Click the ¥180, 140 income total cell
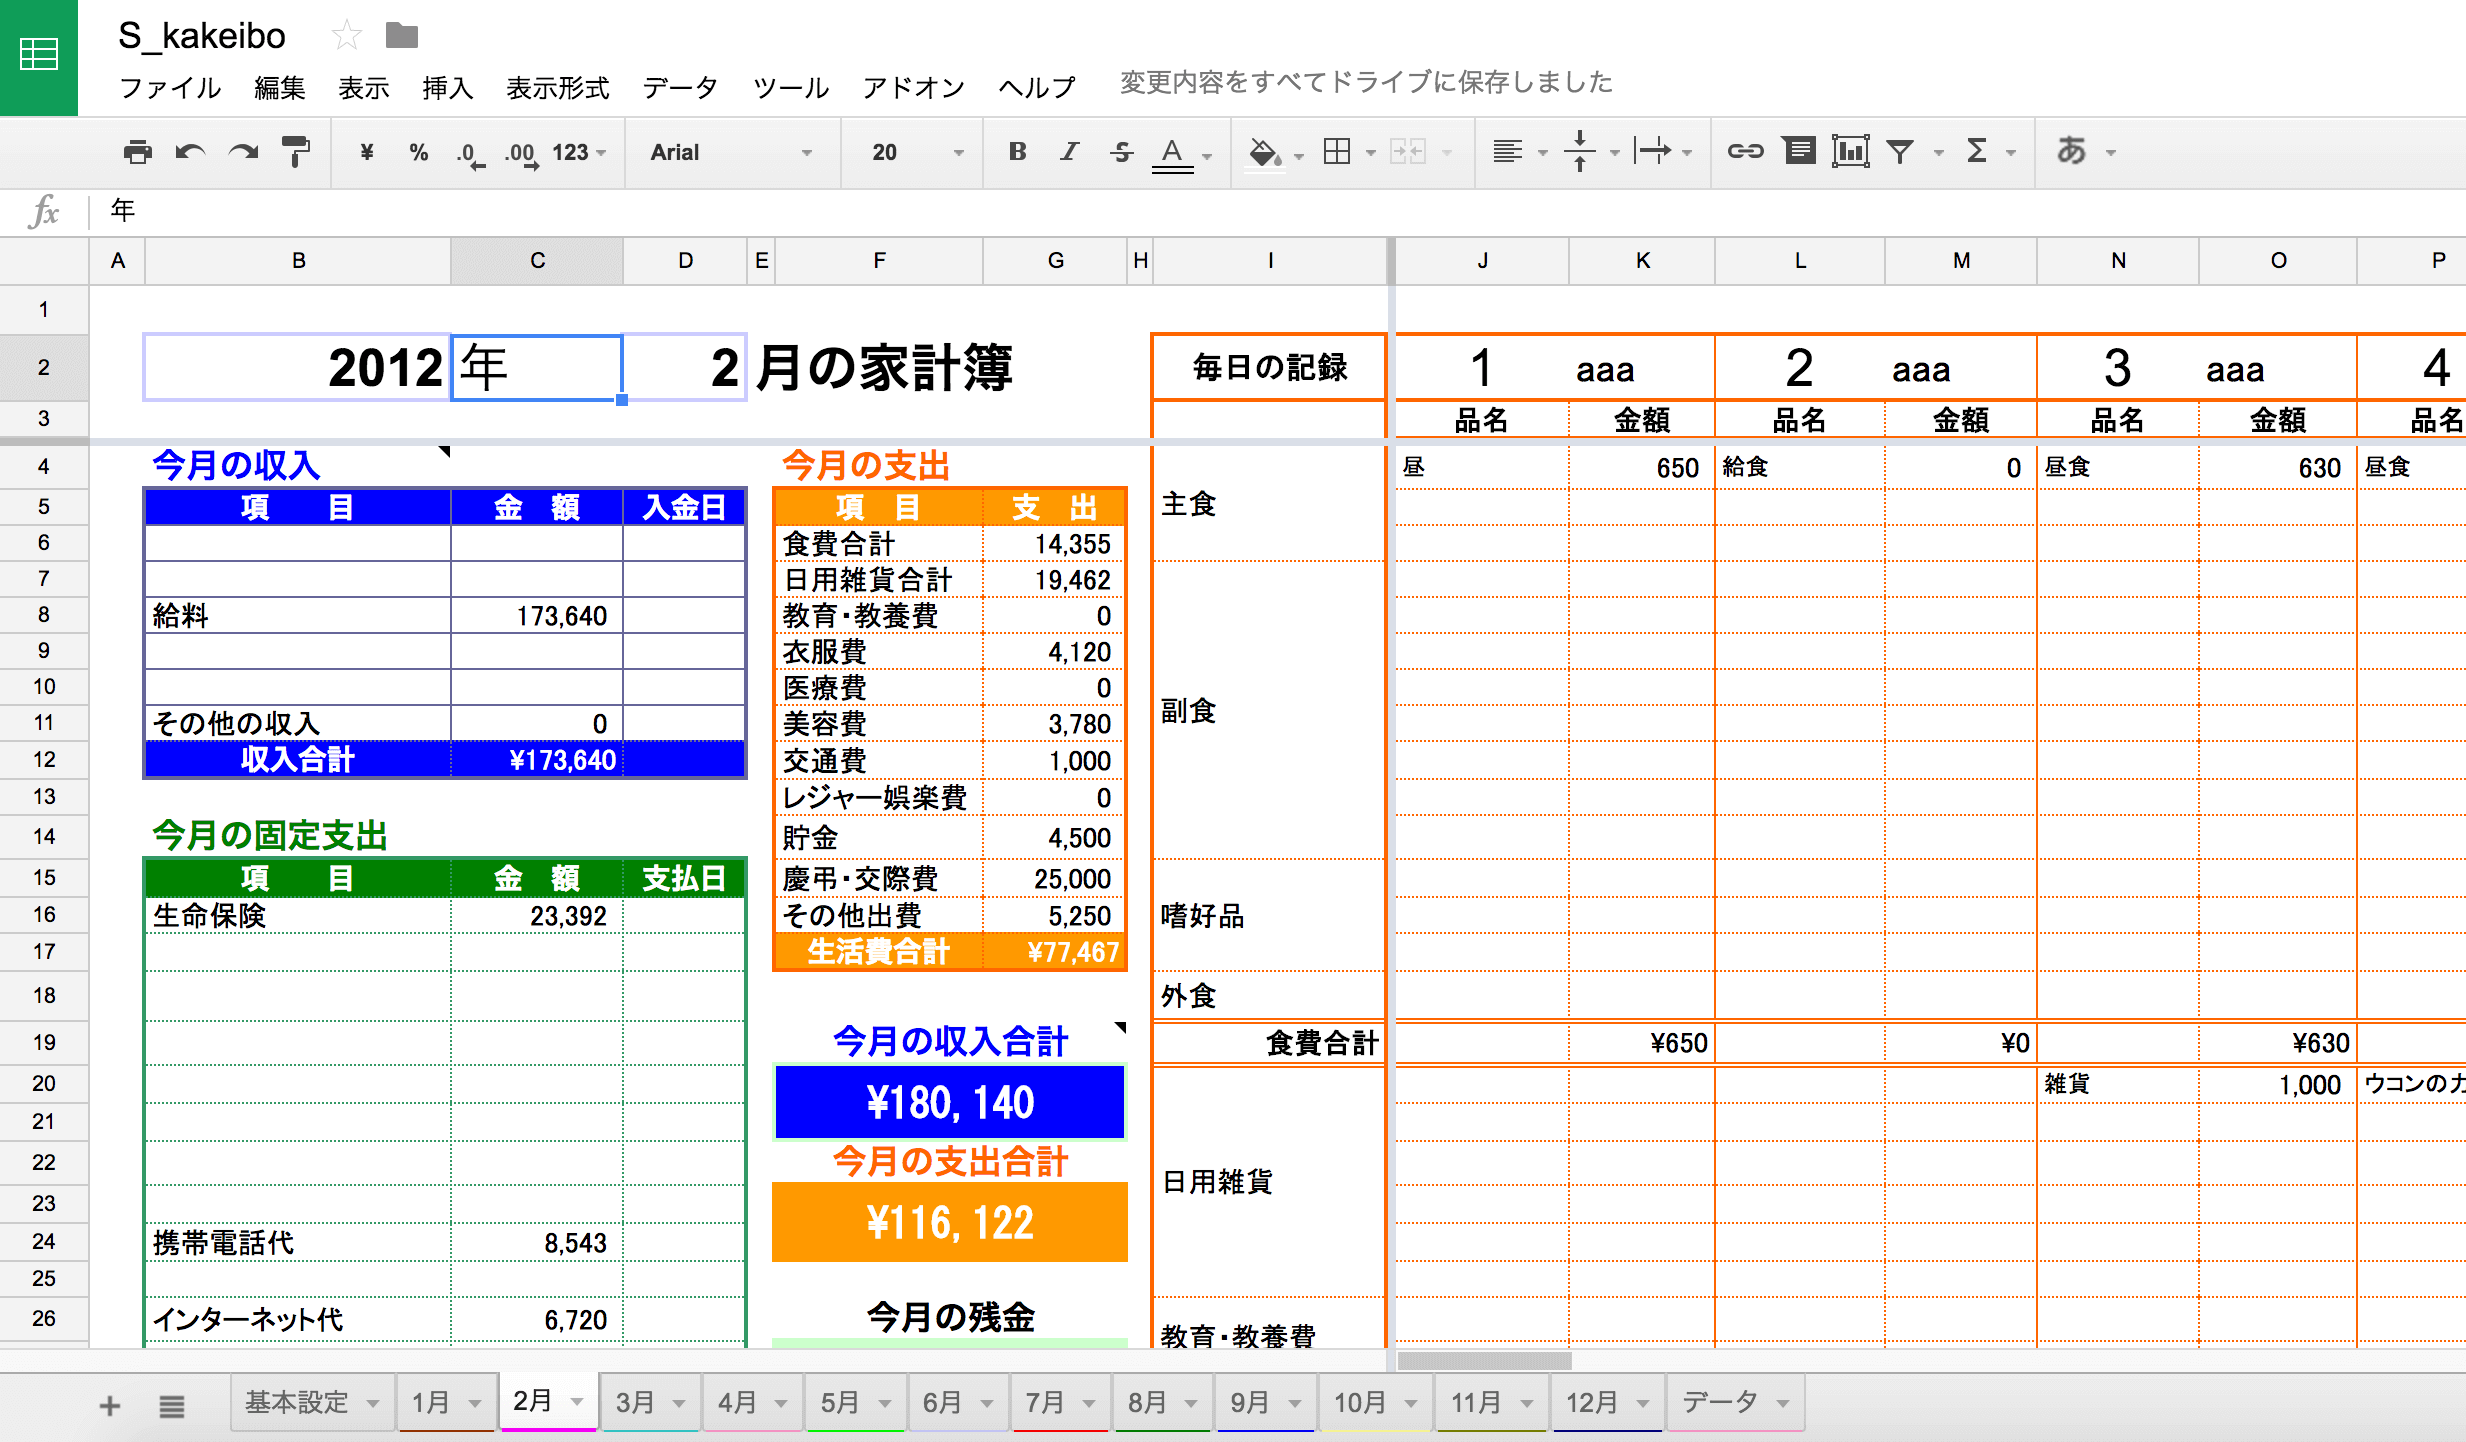This screenshot has height=1442, width=2466. click(950, 1102)
